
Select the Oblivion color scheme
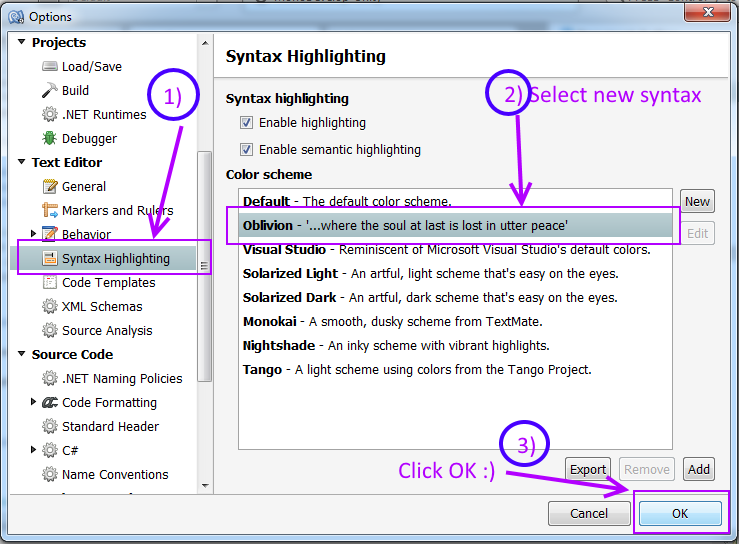click(455, 225)
